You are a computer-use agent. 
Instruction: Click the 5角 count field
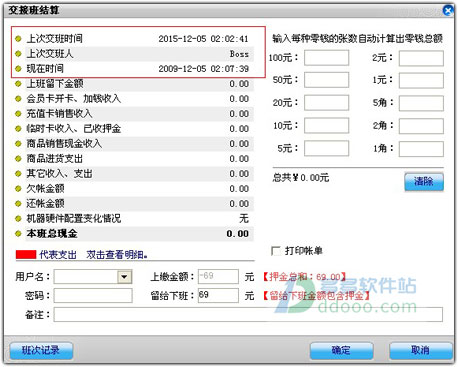[x=421, y=103]
